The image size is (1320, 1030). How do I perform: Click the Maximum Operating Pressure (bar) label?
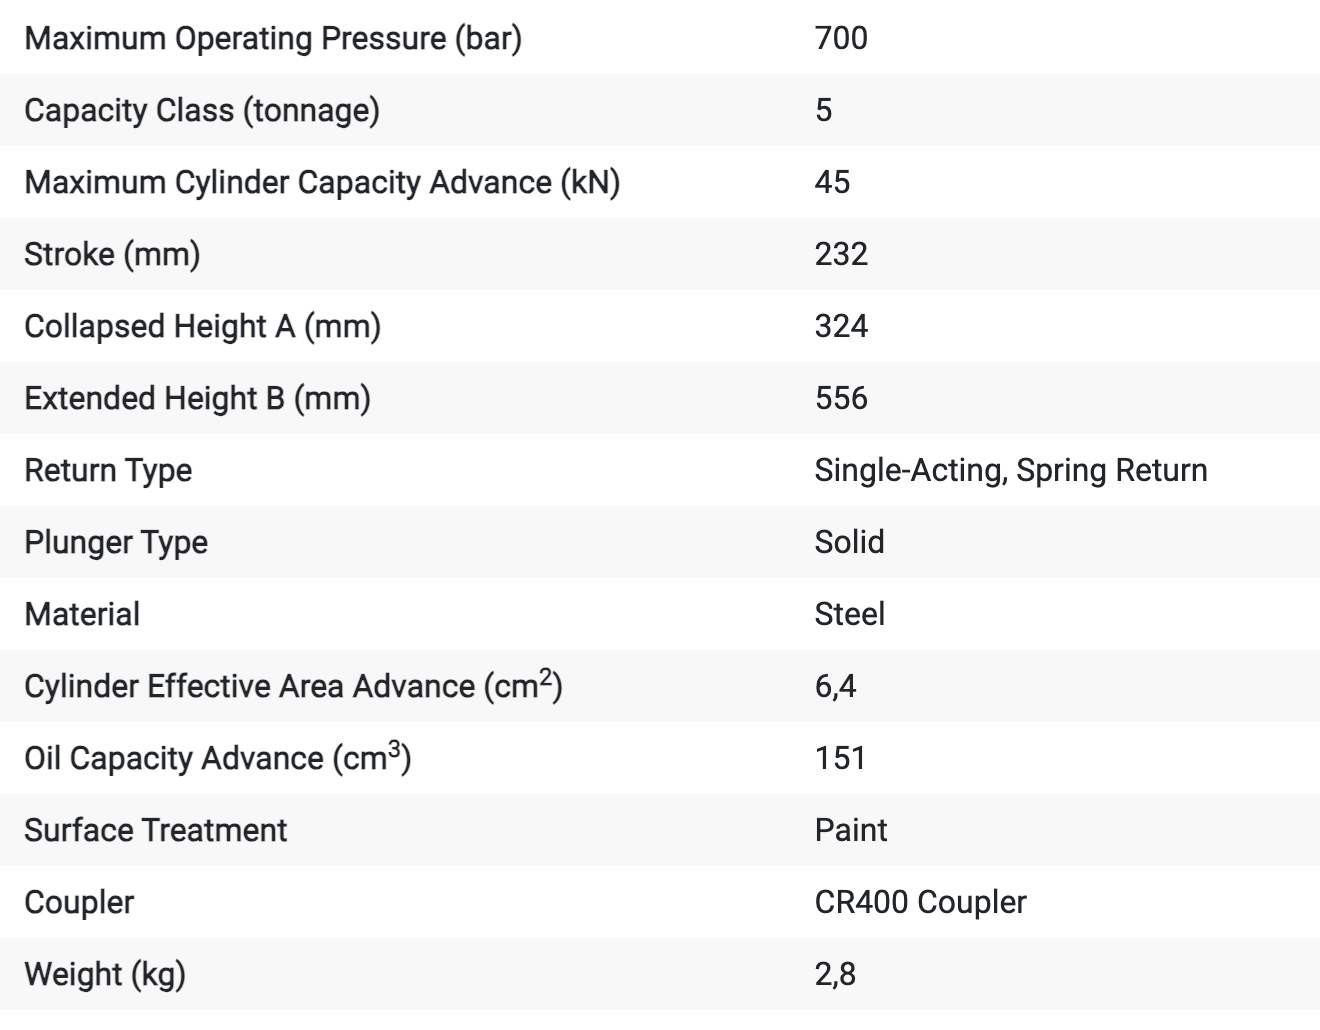(272, 38)
